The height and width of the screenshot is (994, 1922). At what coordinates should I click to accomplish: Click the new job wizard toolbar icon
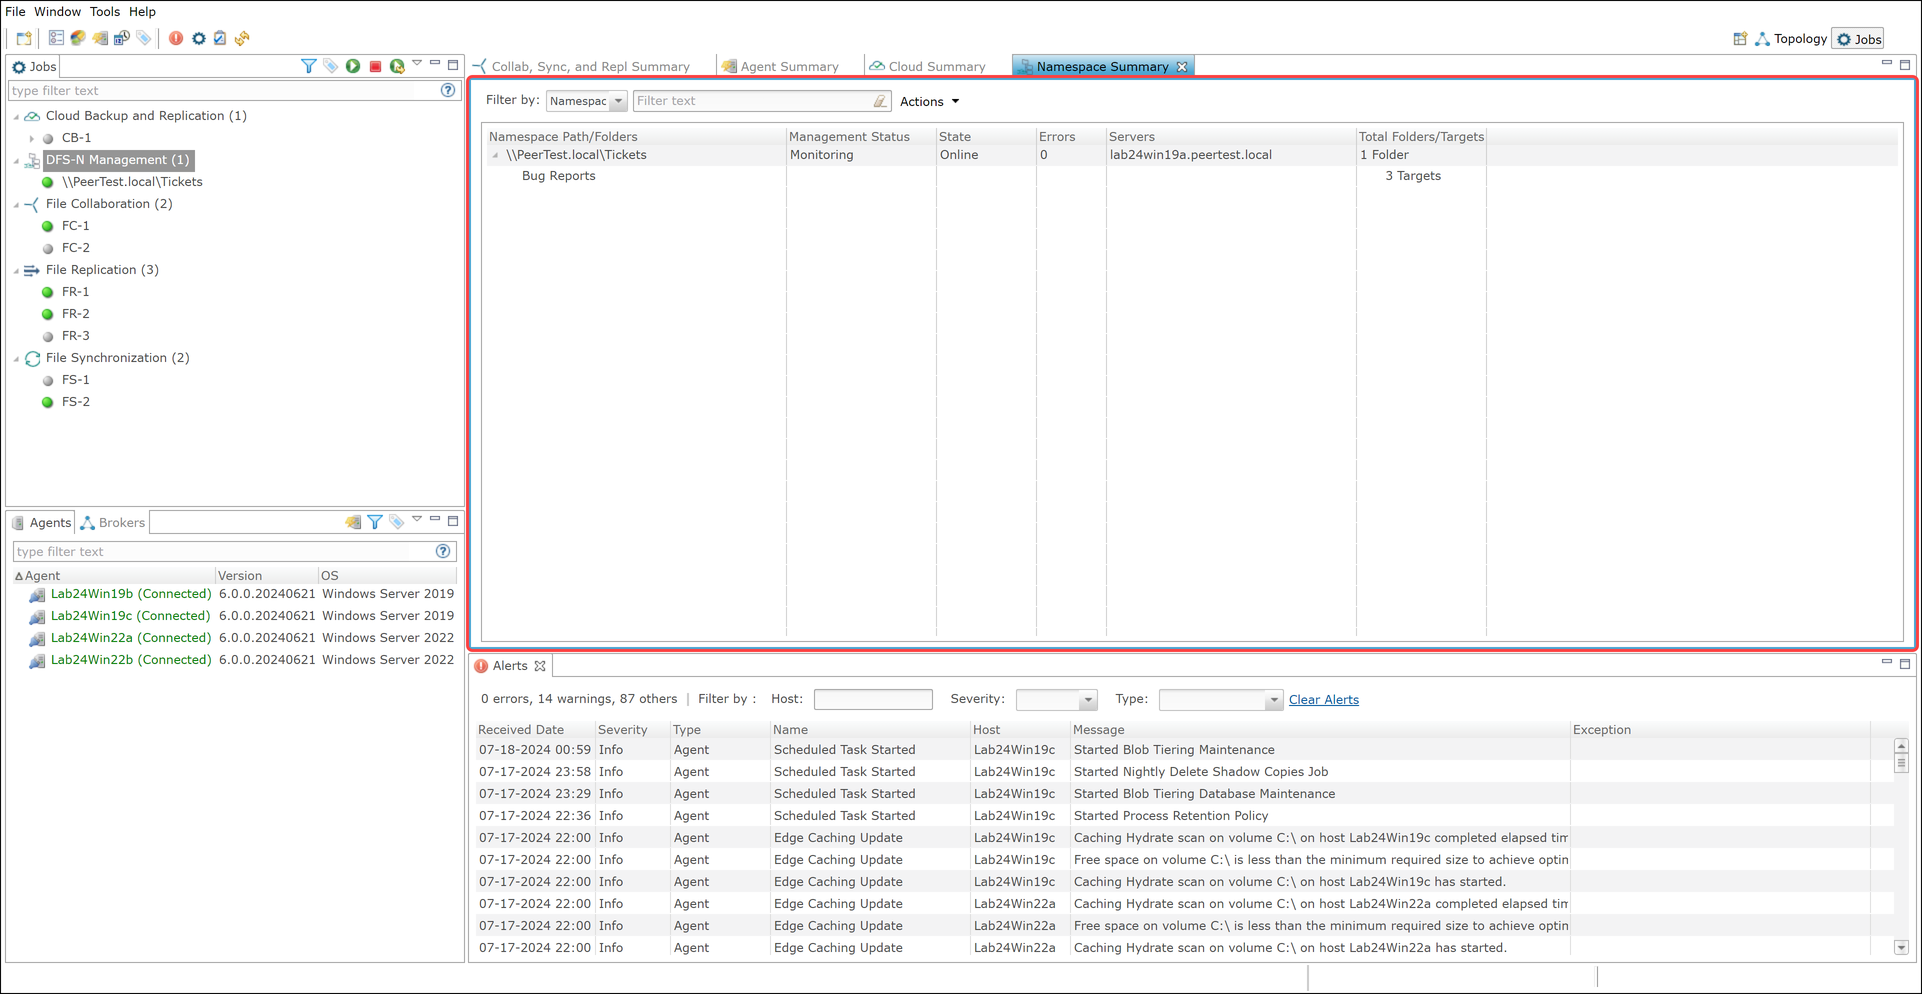pyautogui.click(x=24, y=38)
